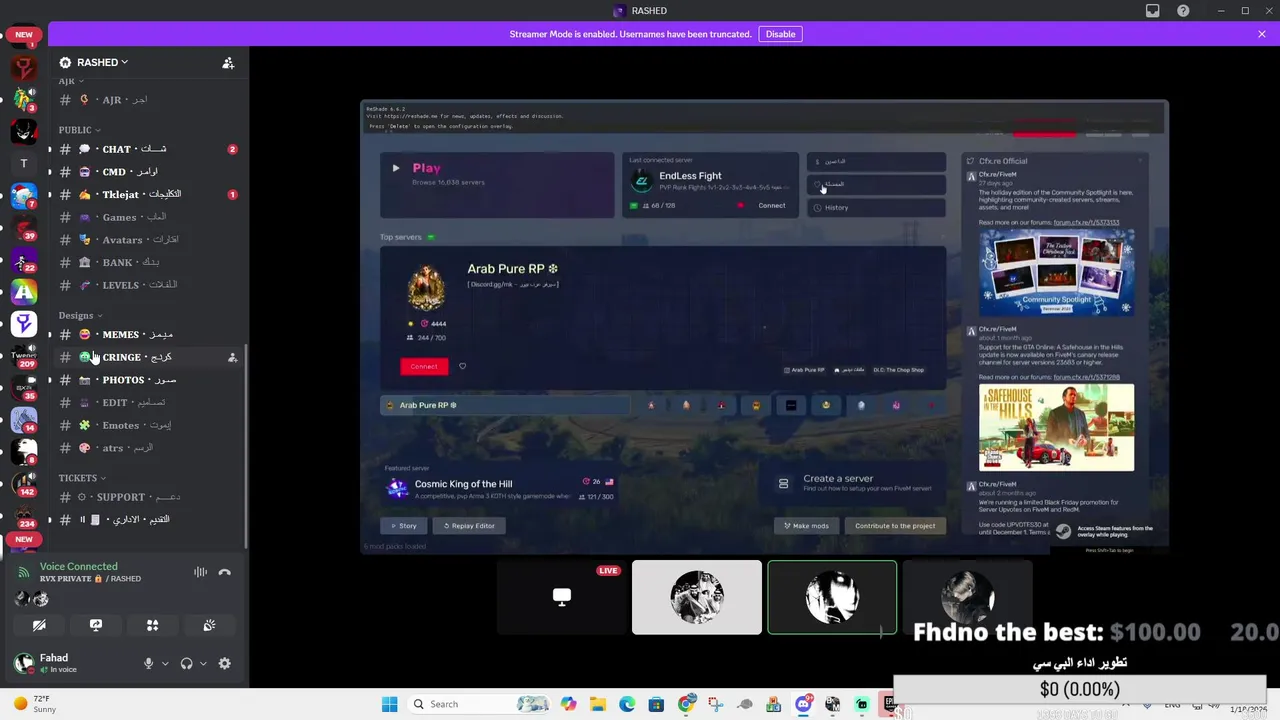Open the help question-mark icon
1280x720 pixels.
coord(1184,11)
